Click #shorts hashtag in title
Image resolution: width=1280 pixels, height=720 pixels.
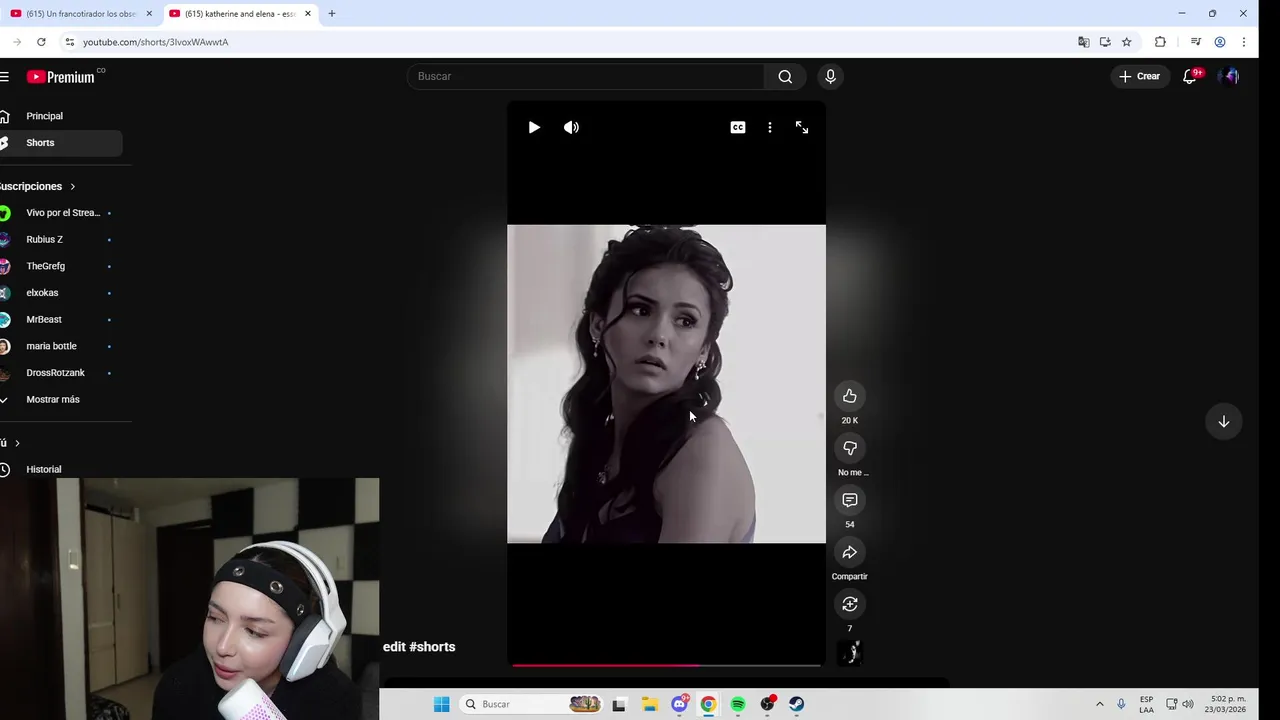(432, 647)
